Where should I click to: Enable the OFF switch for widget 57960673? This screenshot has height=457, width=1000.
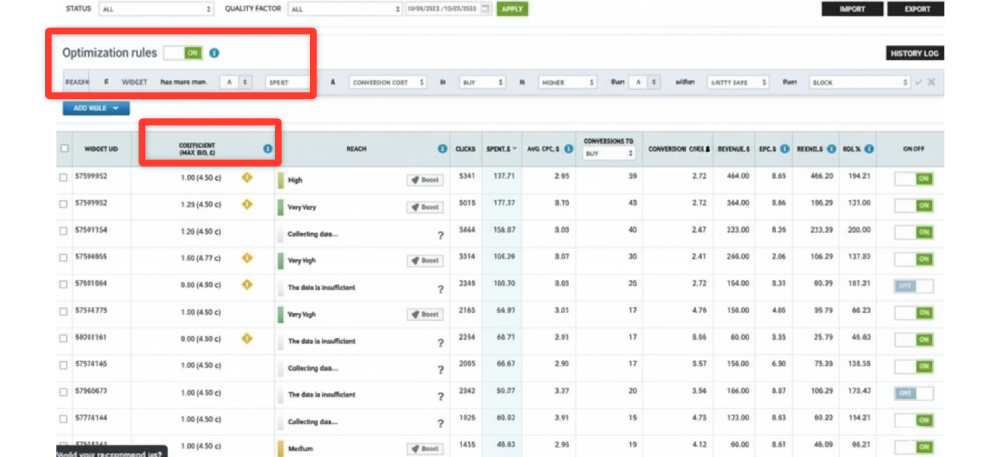(x=913, y=394)
